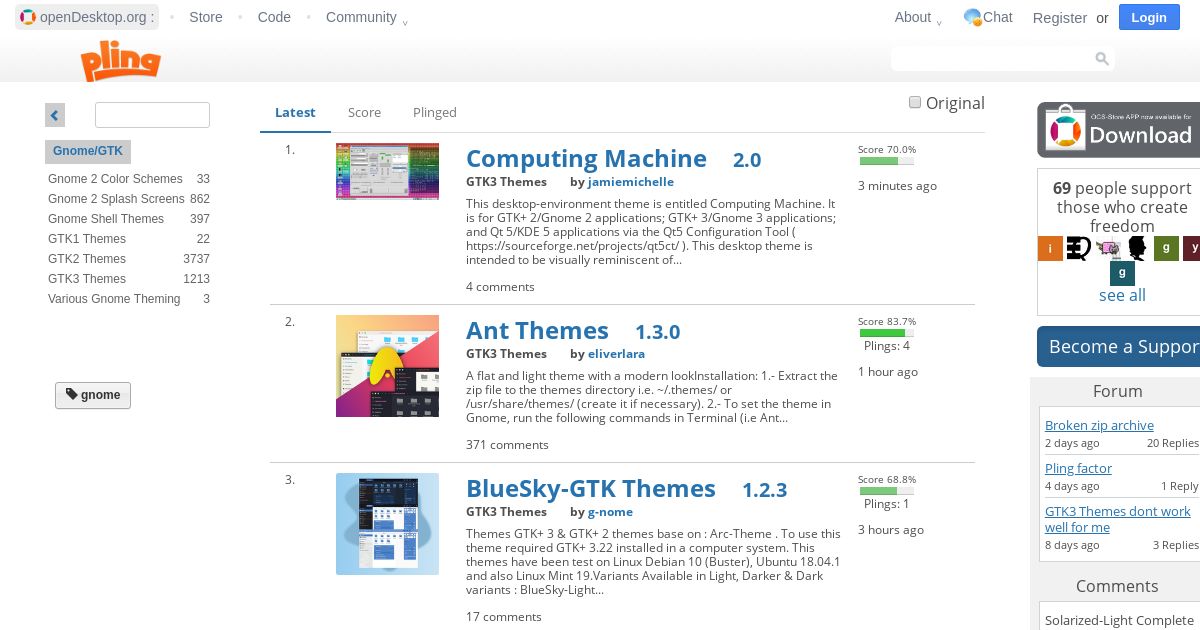Click '371 comments' under Ant Themes
This screenshot has width=1200, height=630.
[x=507, y=445]
